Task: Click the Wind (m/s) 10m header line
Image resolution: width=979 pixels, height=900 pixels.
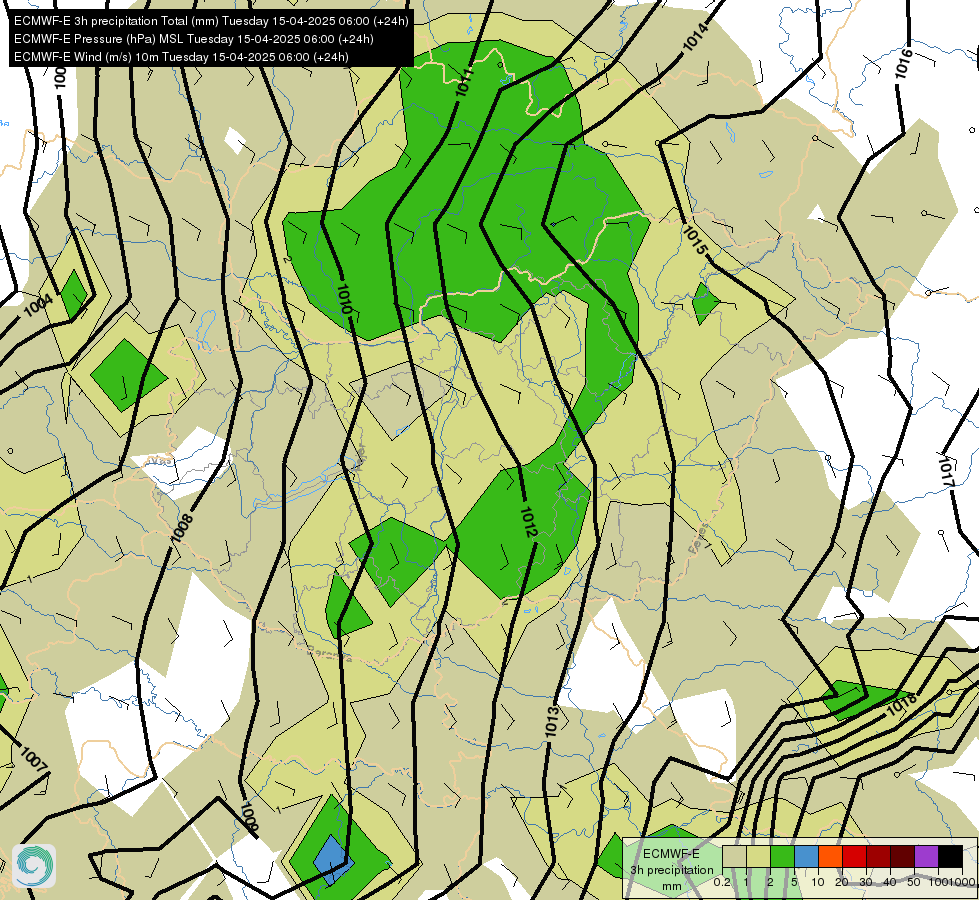Action: [x=181, y=57]
